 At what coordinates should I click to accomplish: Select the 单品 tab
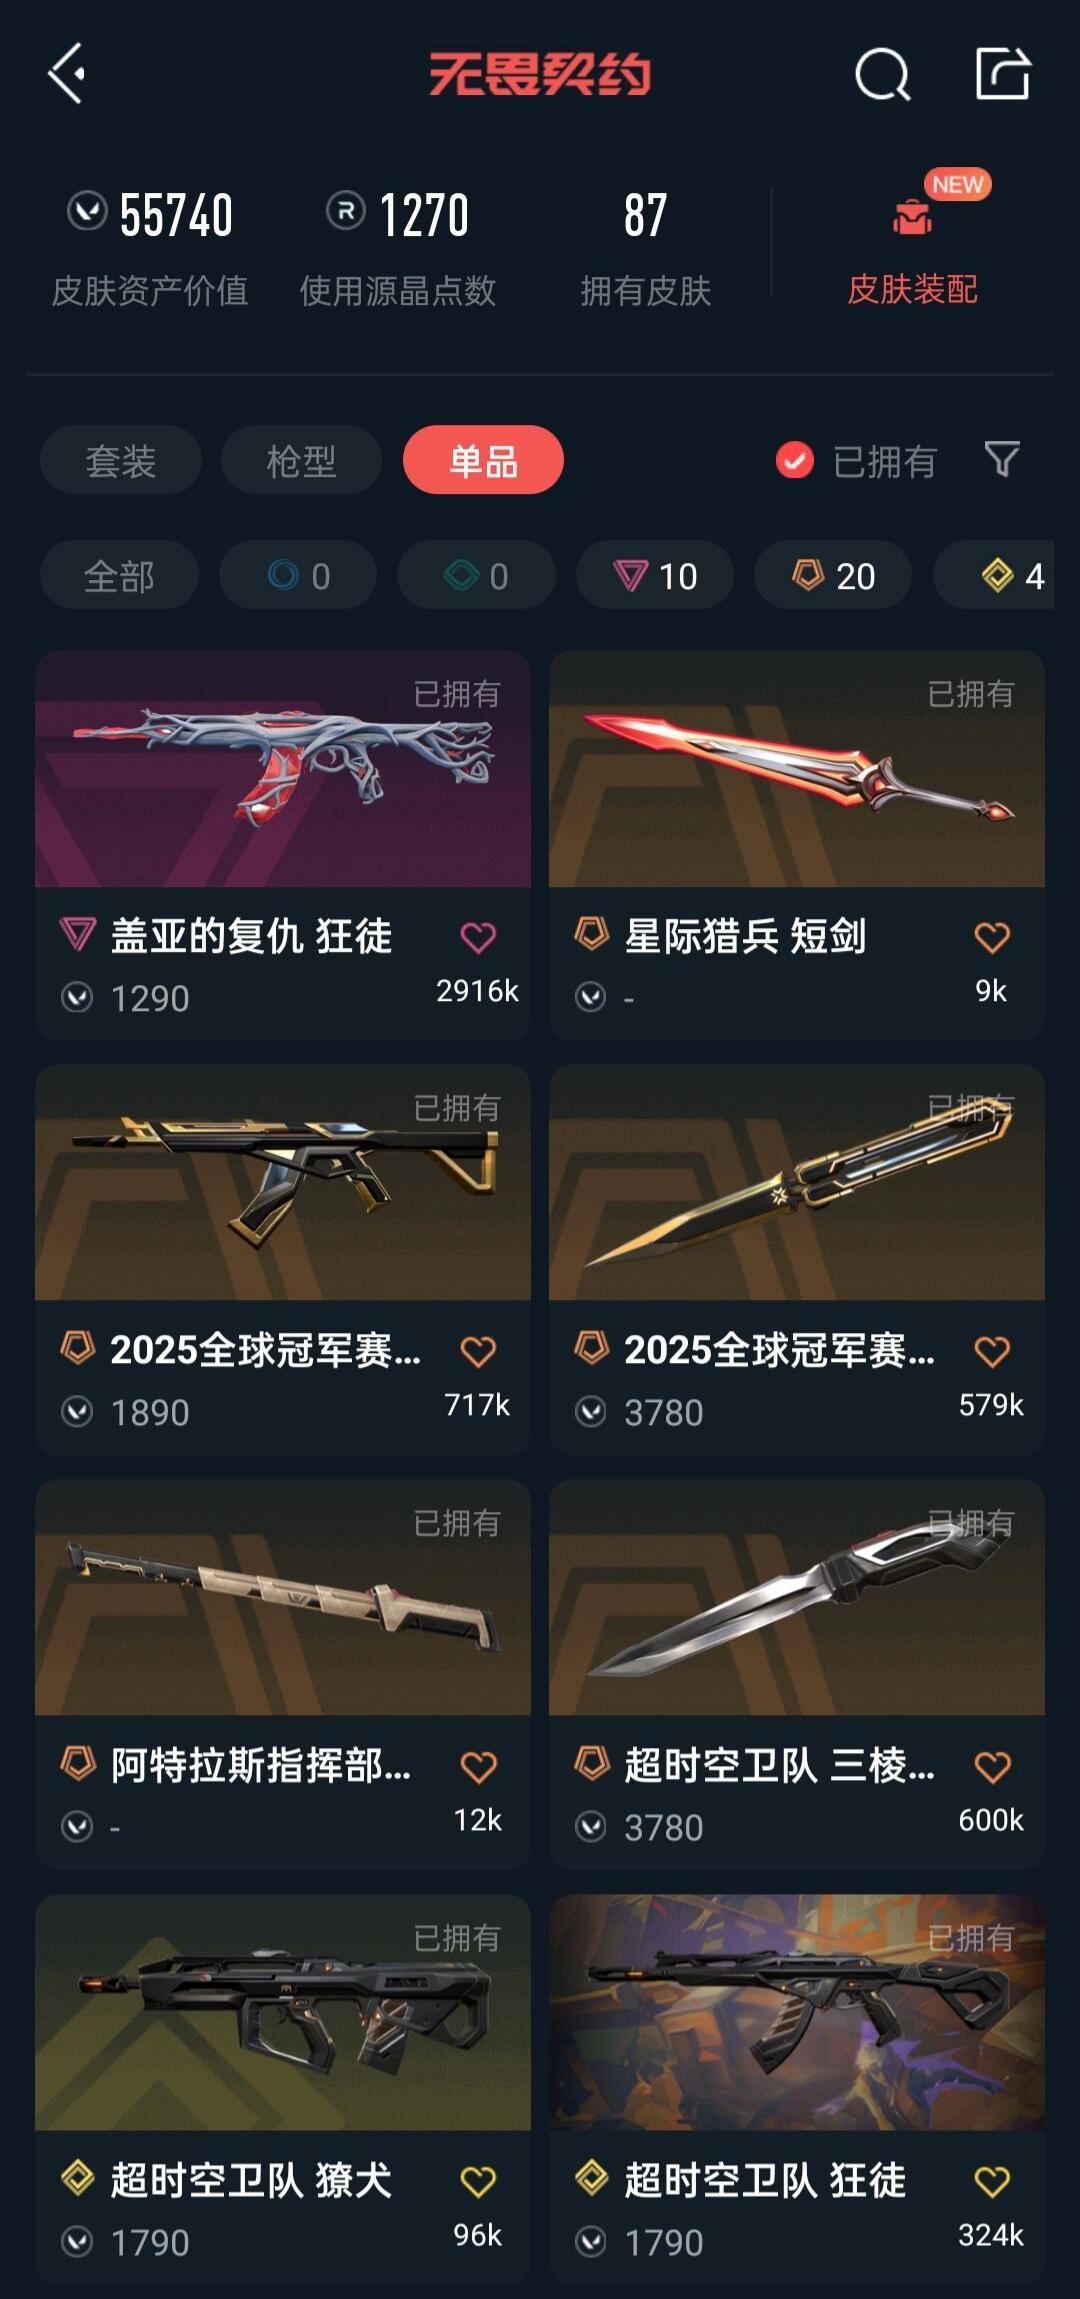click(x=483, y=460)
